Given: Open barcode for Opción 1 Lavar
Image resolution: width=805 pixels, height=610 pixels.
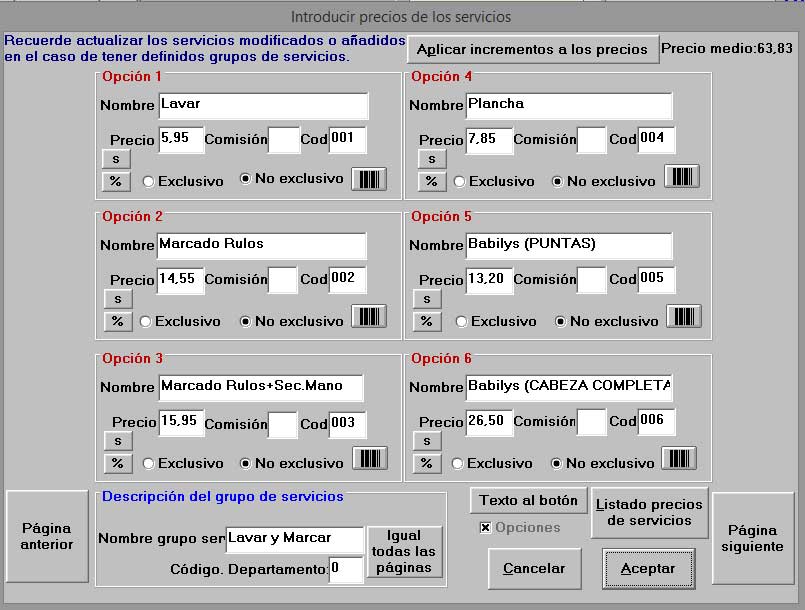Looking at the screenshot, I should click(369, 179).
